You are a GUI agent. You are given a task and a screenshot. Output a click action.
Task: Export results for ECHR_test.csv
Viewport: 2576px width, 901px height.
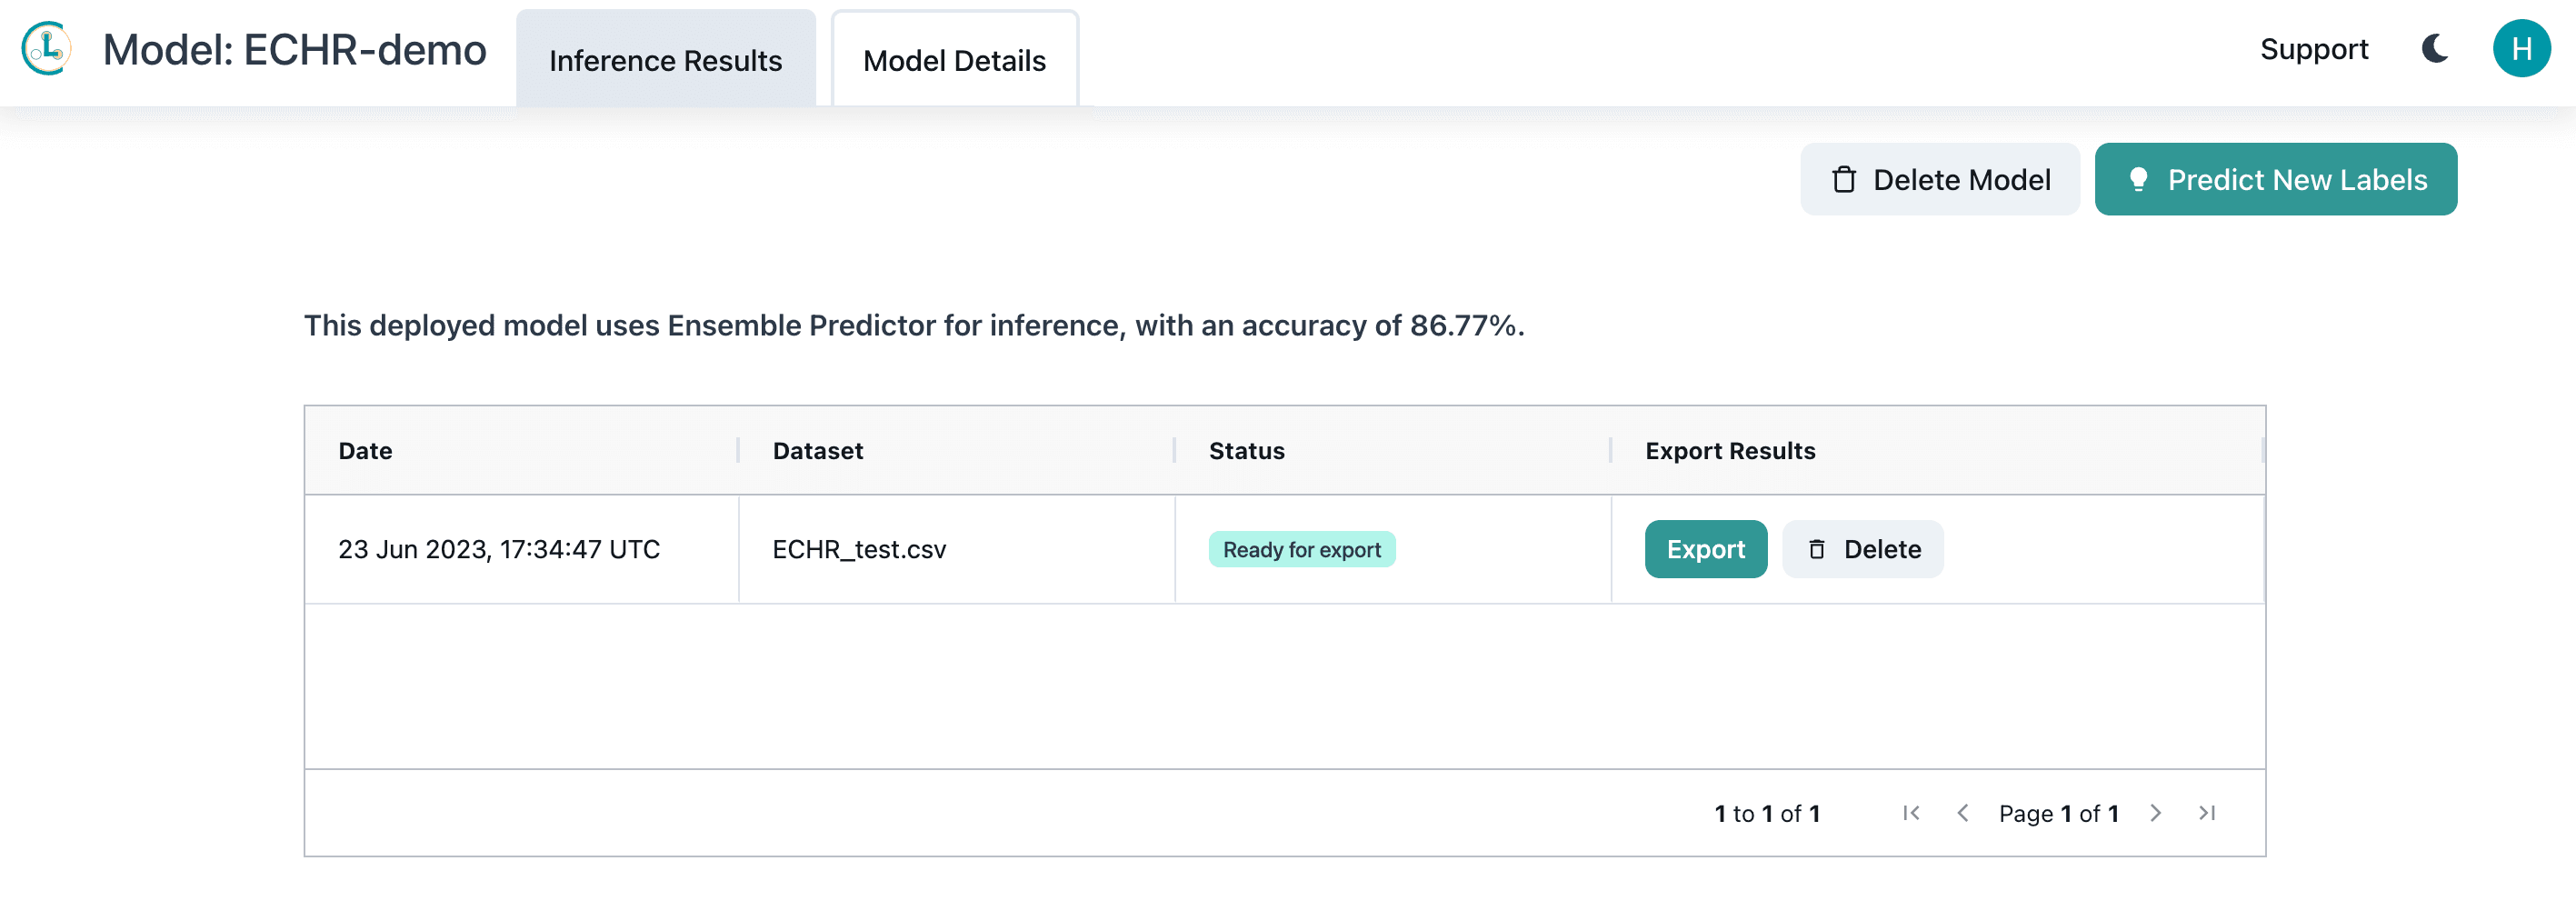[1705, 549]
